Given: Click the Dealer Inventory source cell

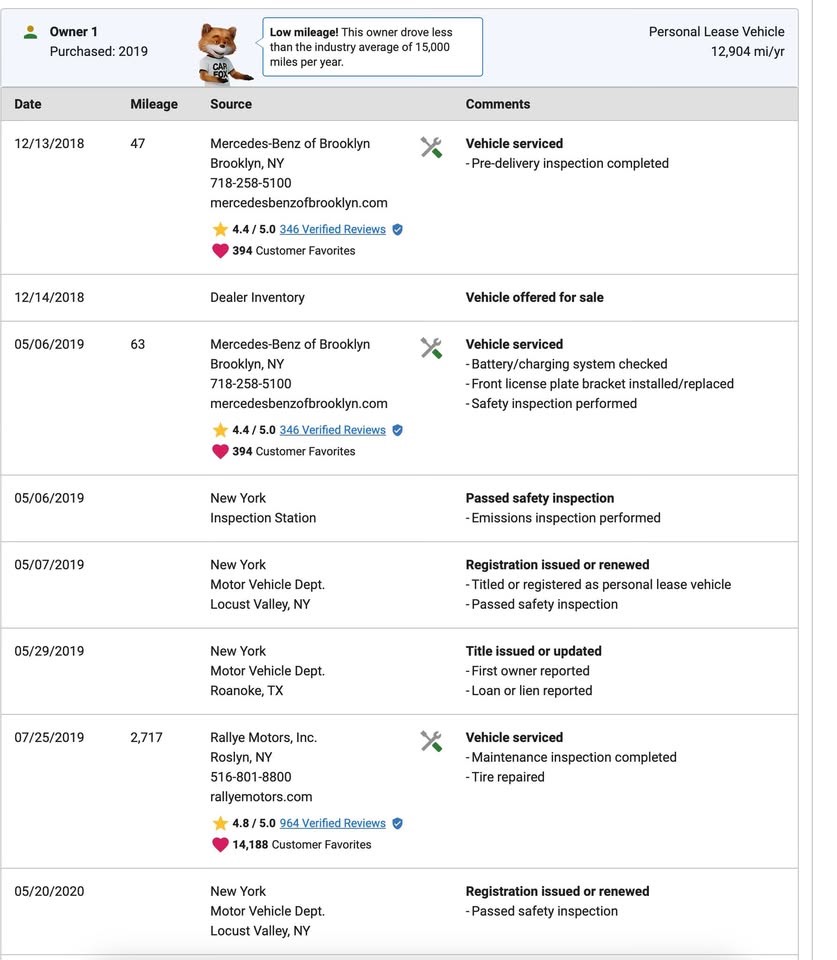Looking at the screenshot, I should (x=257, y=298).
